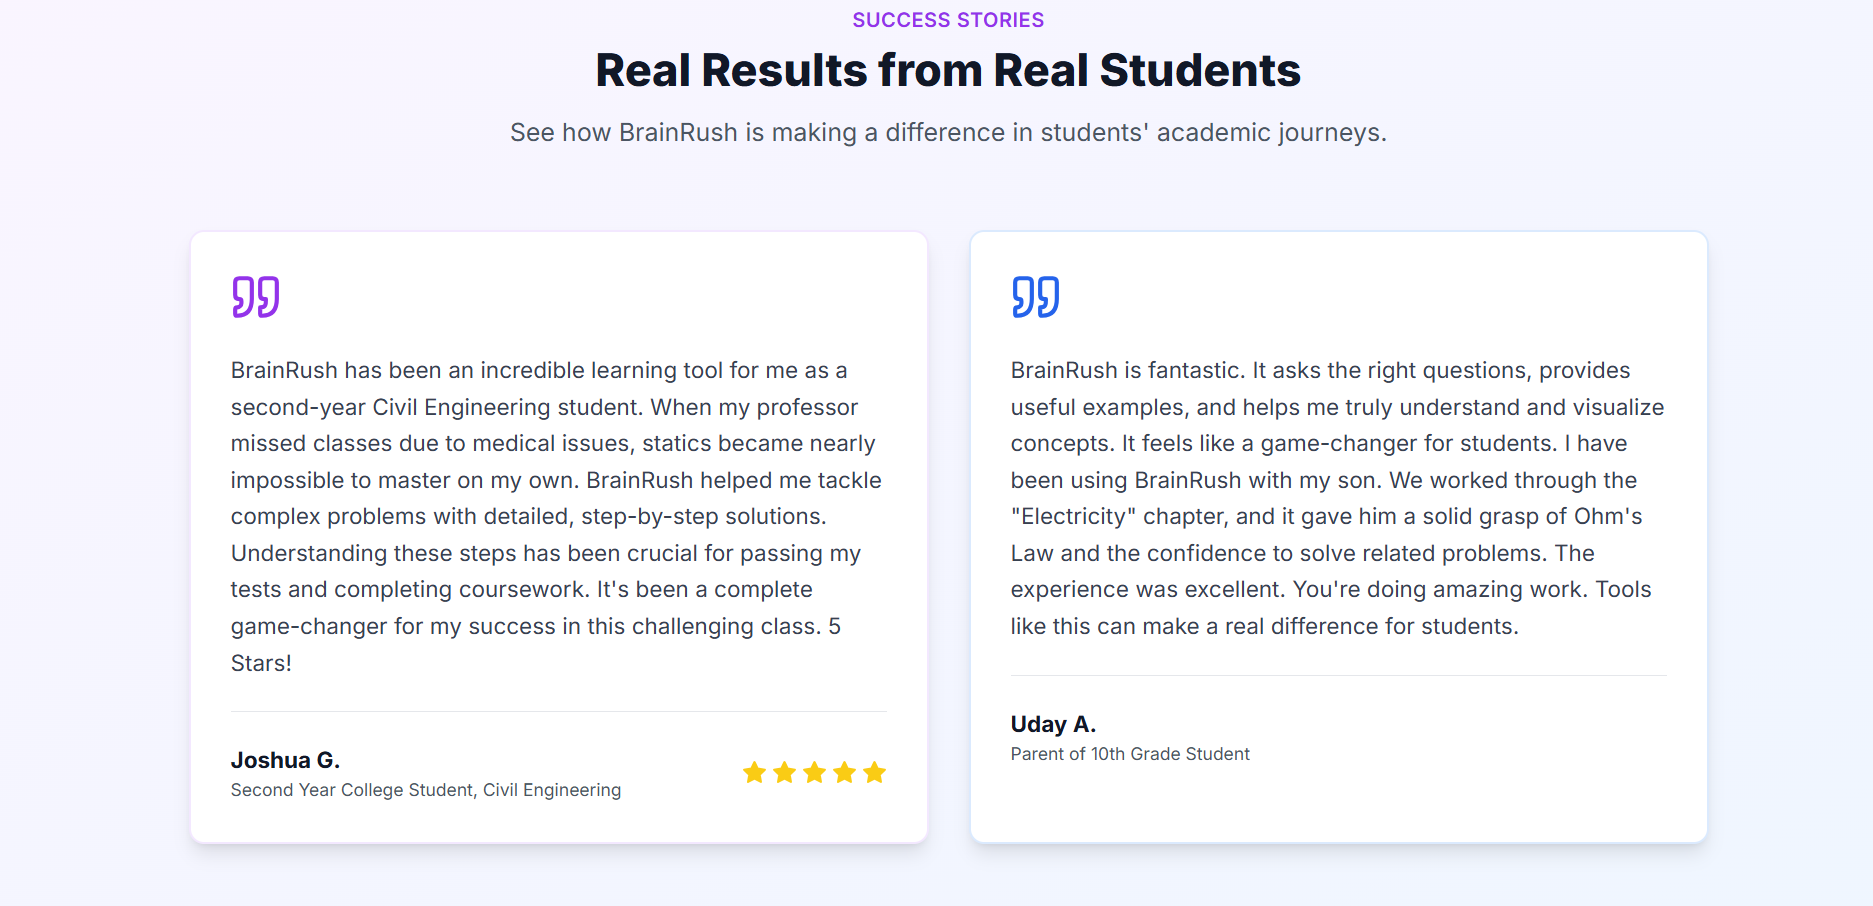Select the Success Stories section label
Viewport: 1873px width, 906px height.
coord(948,20)
